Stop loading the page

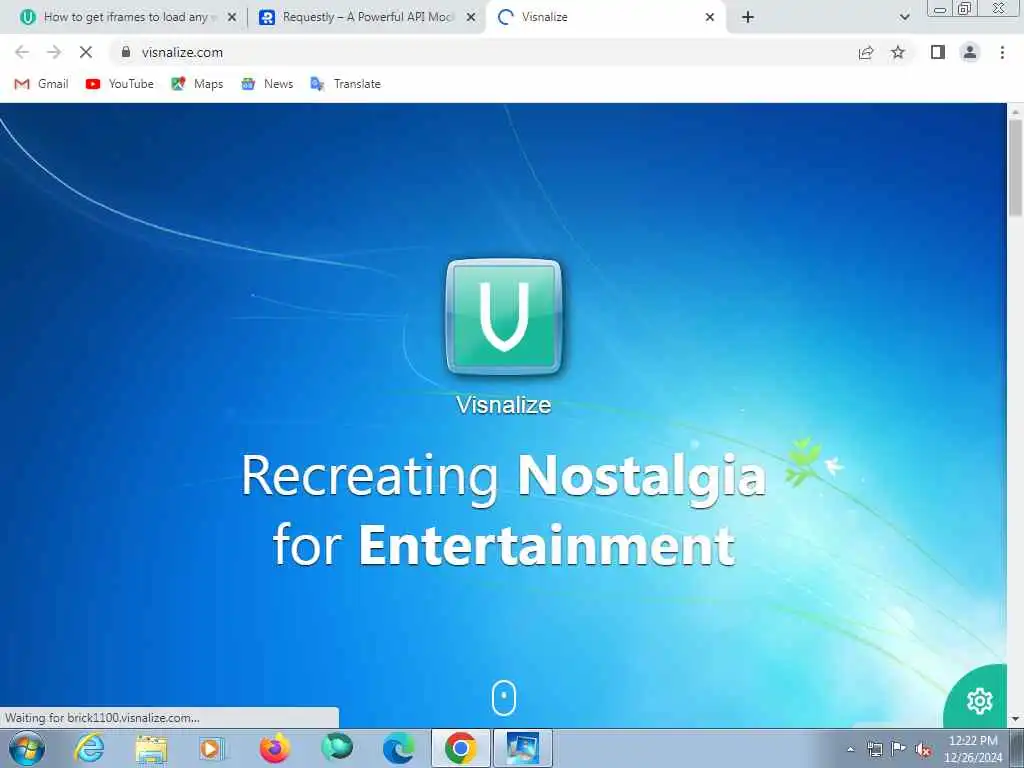pyautogui.click(x=86, y=52)
